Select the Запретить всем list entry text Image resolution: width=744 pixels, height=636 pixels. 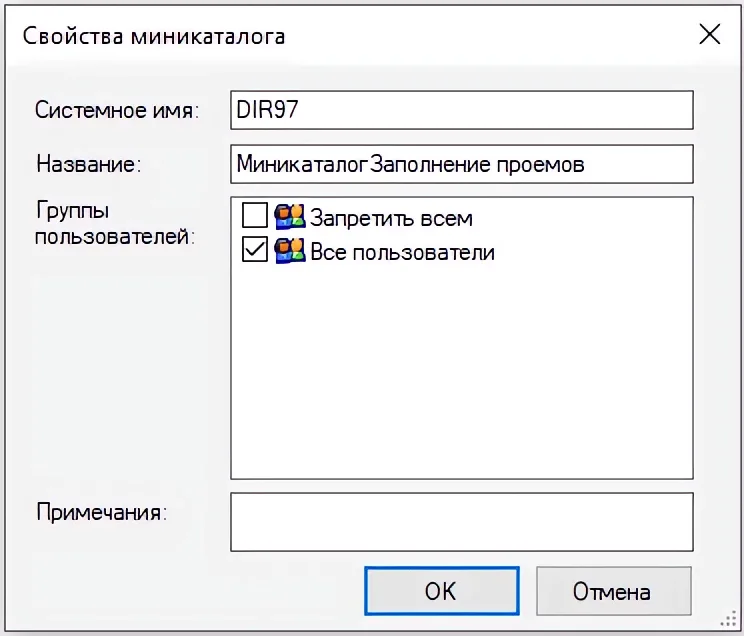391,217
